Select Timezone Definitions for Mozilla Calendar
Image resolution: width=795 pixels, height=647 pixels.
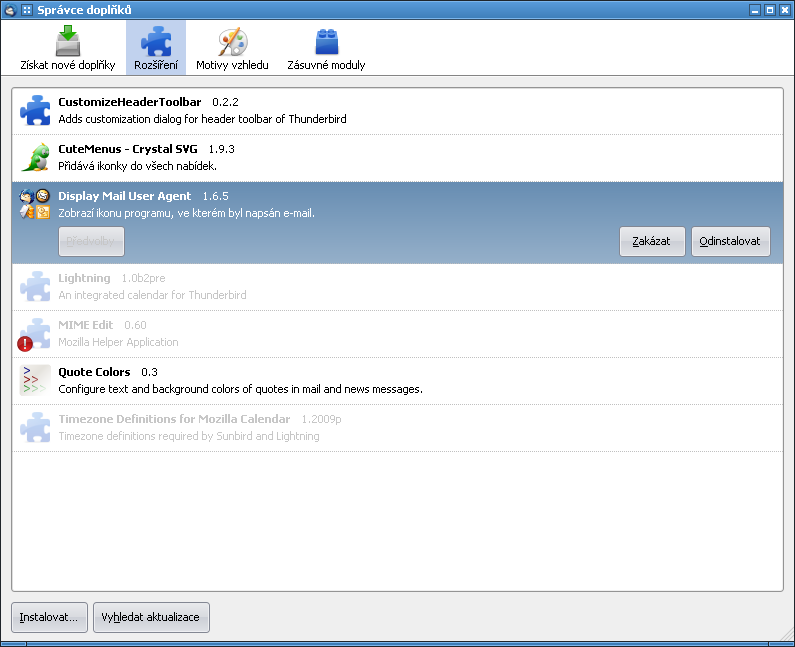(x=398, y=428)
